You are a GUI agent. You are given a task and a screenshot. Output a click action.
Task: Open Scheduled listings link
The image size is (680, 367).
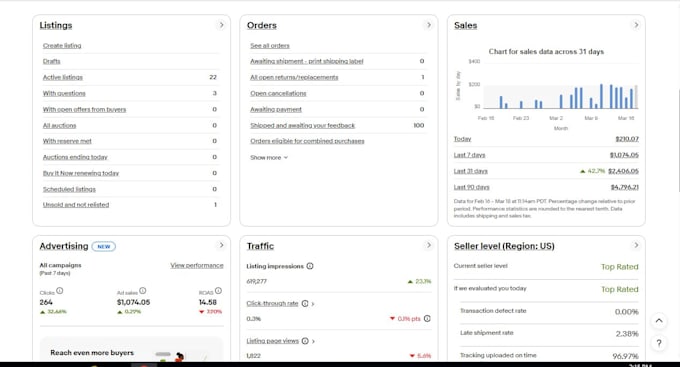click(69, 189)
